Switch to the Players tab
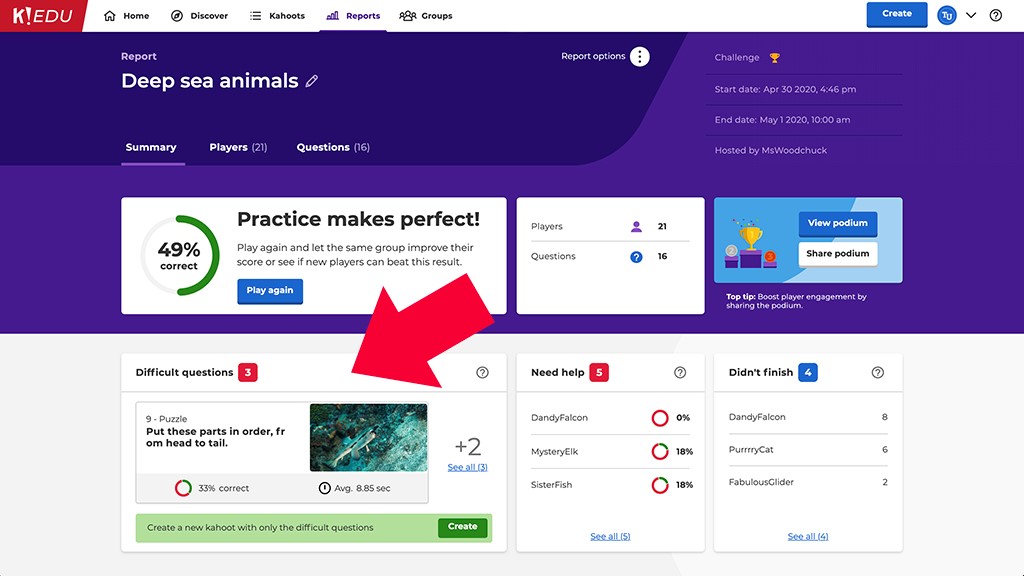This screenshot has height=576, width=1024. [238, 147]
